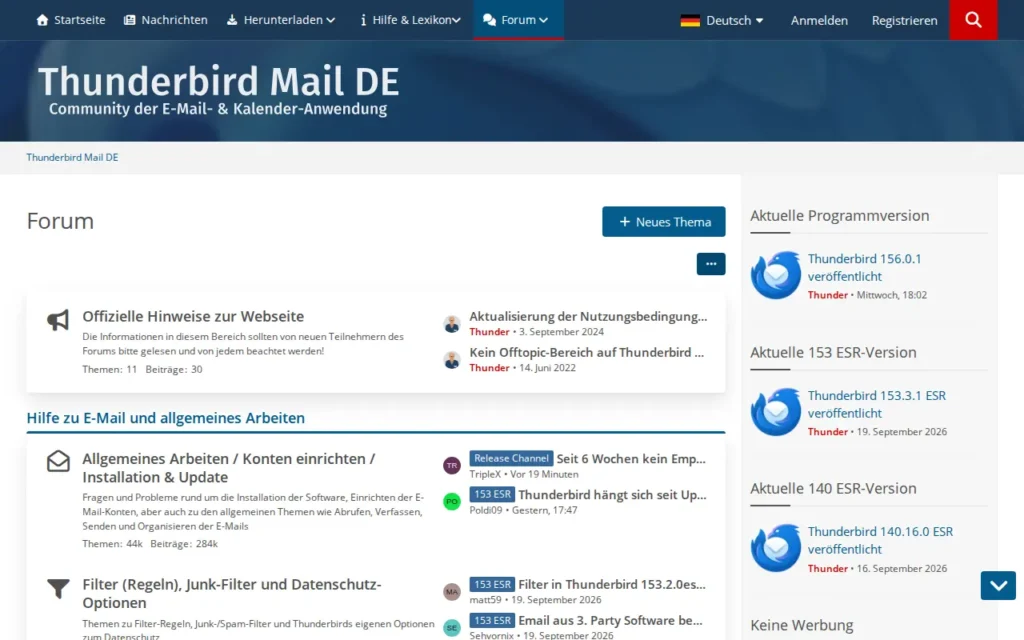
Task: Open the Offizielle Hinweise zur Webseite forum
Action: pyautogui.click(x=193, y=316)
